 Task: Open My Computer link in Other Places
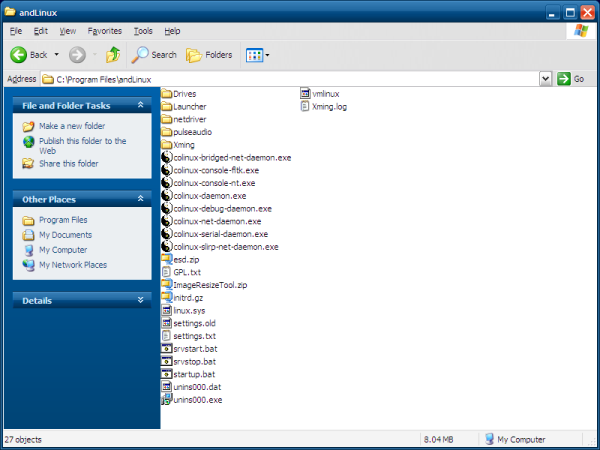click(63, 250)
